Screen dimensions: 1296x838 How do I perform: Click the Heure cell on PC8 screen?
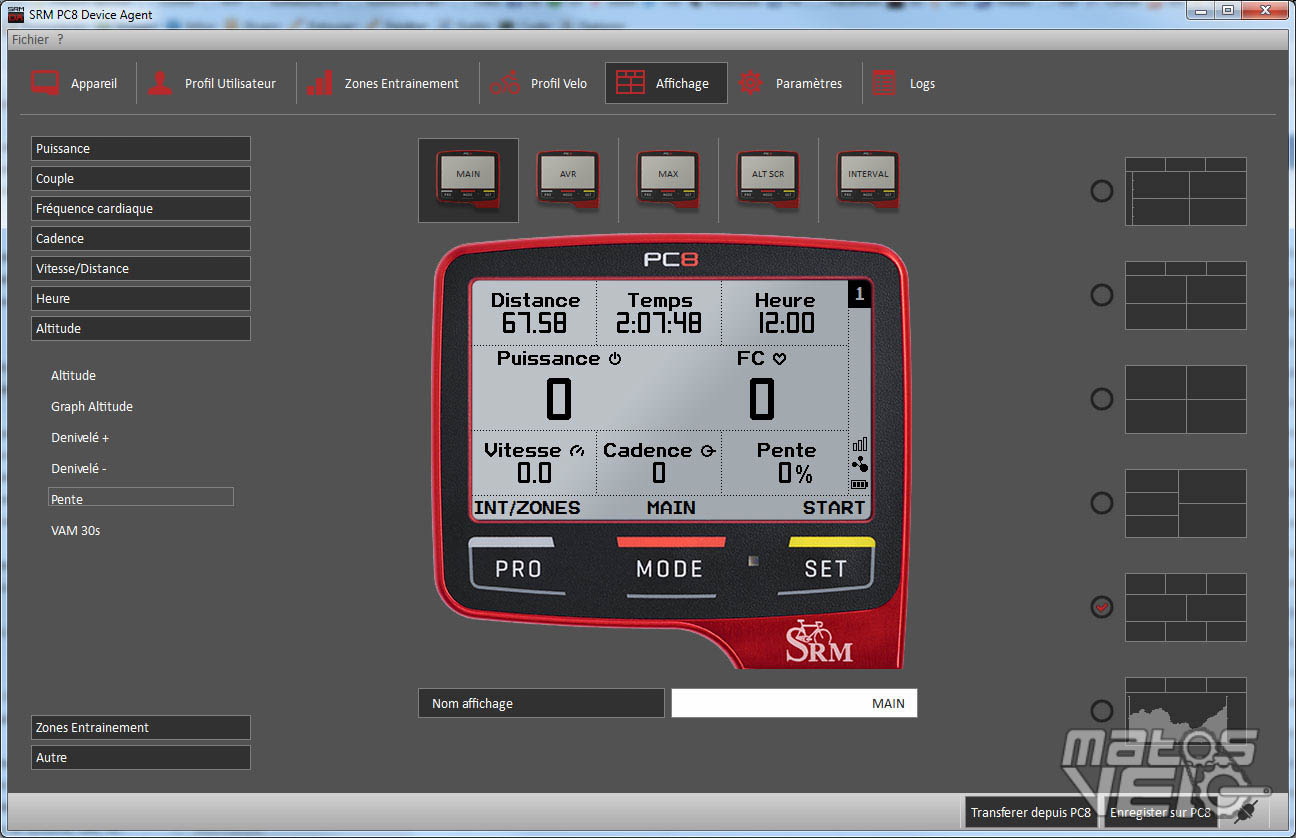coord(784,313)
